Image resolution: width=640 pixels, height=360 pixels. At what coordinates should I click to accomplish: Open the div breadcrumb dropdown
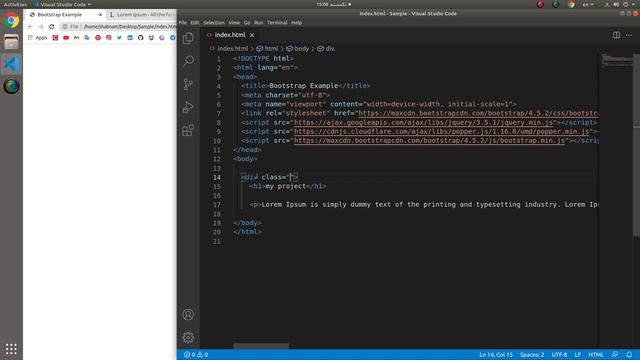point(326,49)
